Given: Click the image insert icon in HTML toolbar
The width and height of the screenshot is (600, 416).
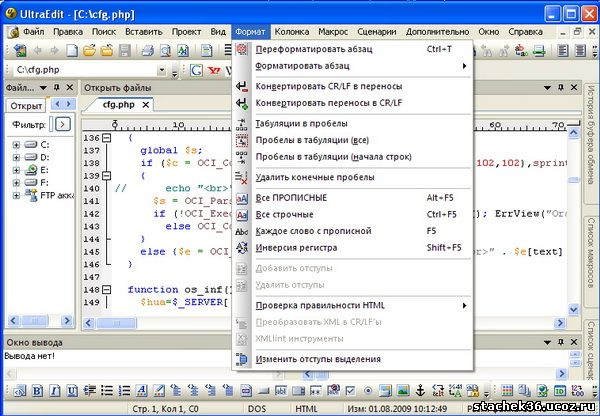Looking at the screenshot, I should 403,391.
